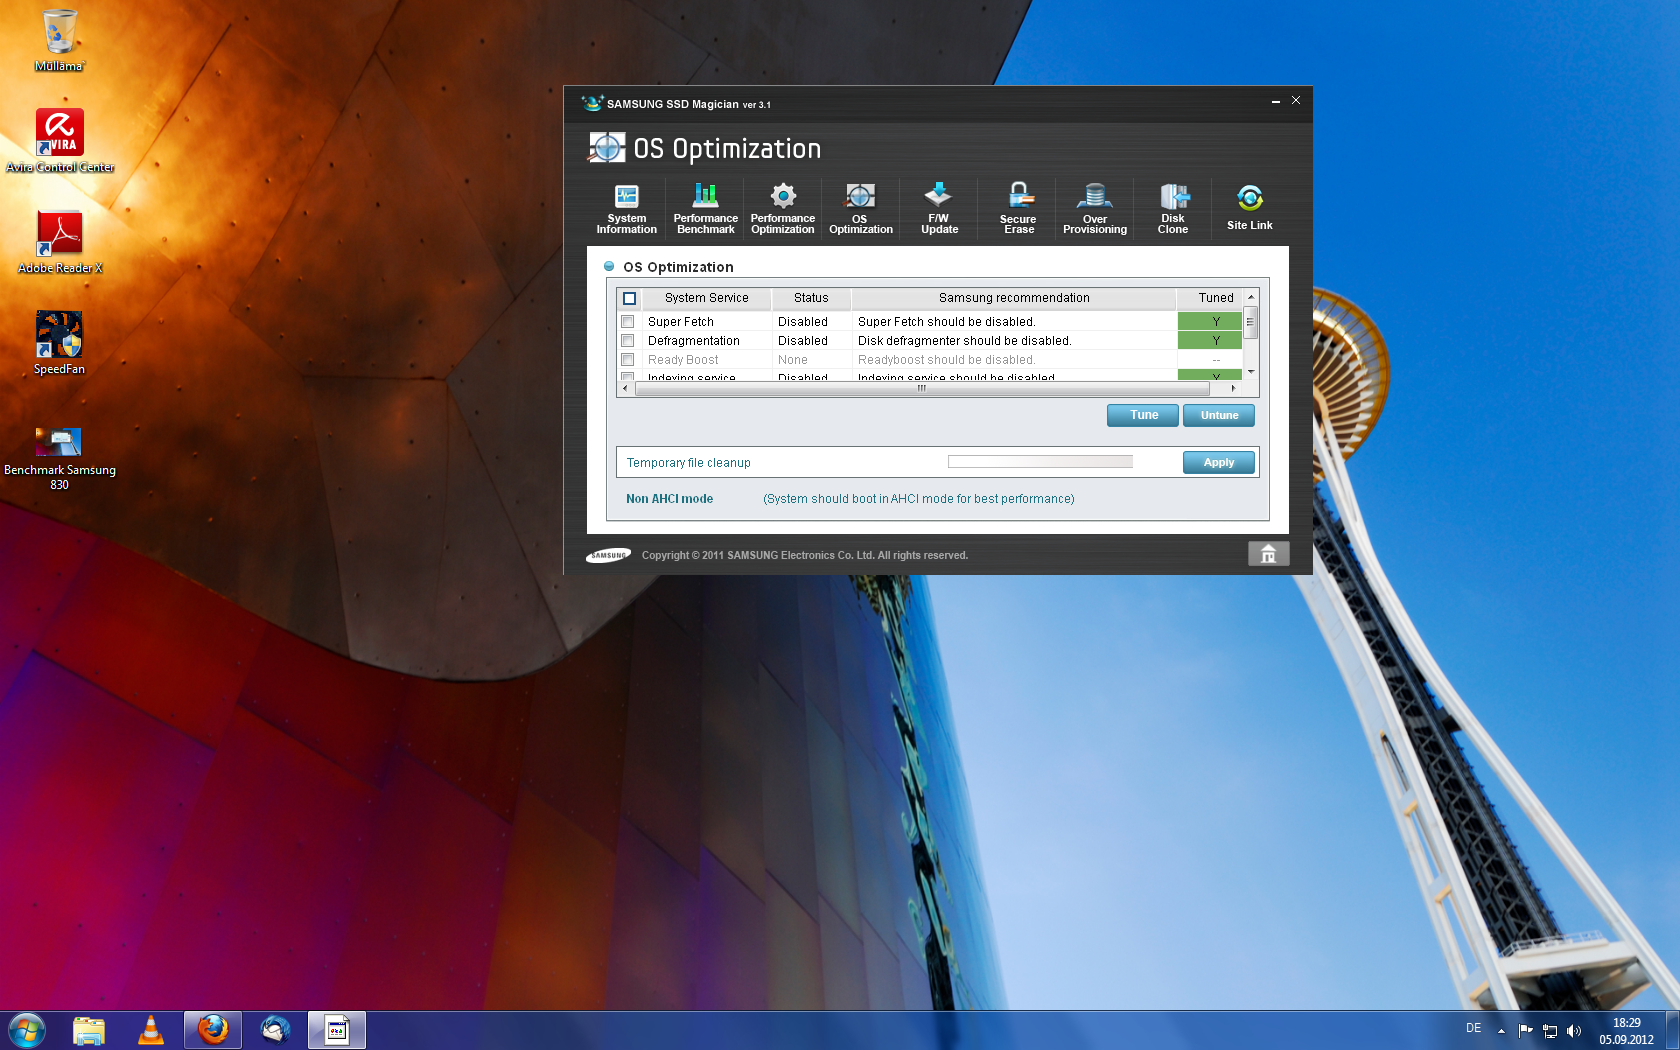Click the Temporary file cleanup progress bar

coord(1040,462)
